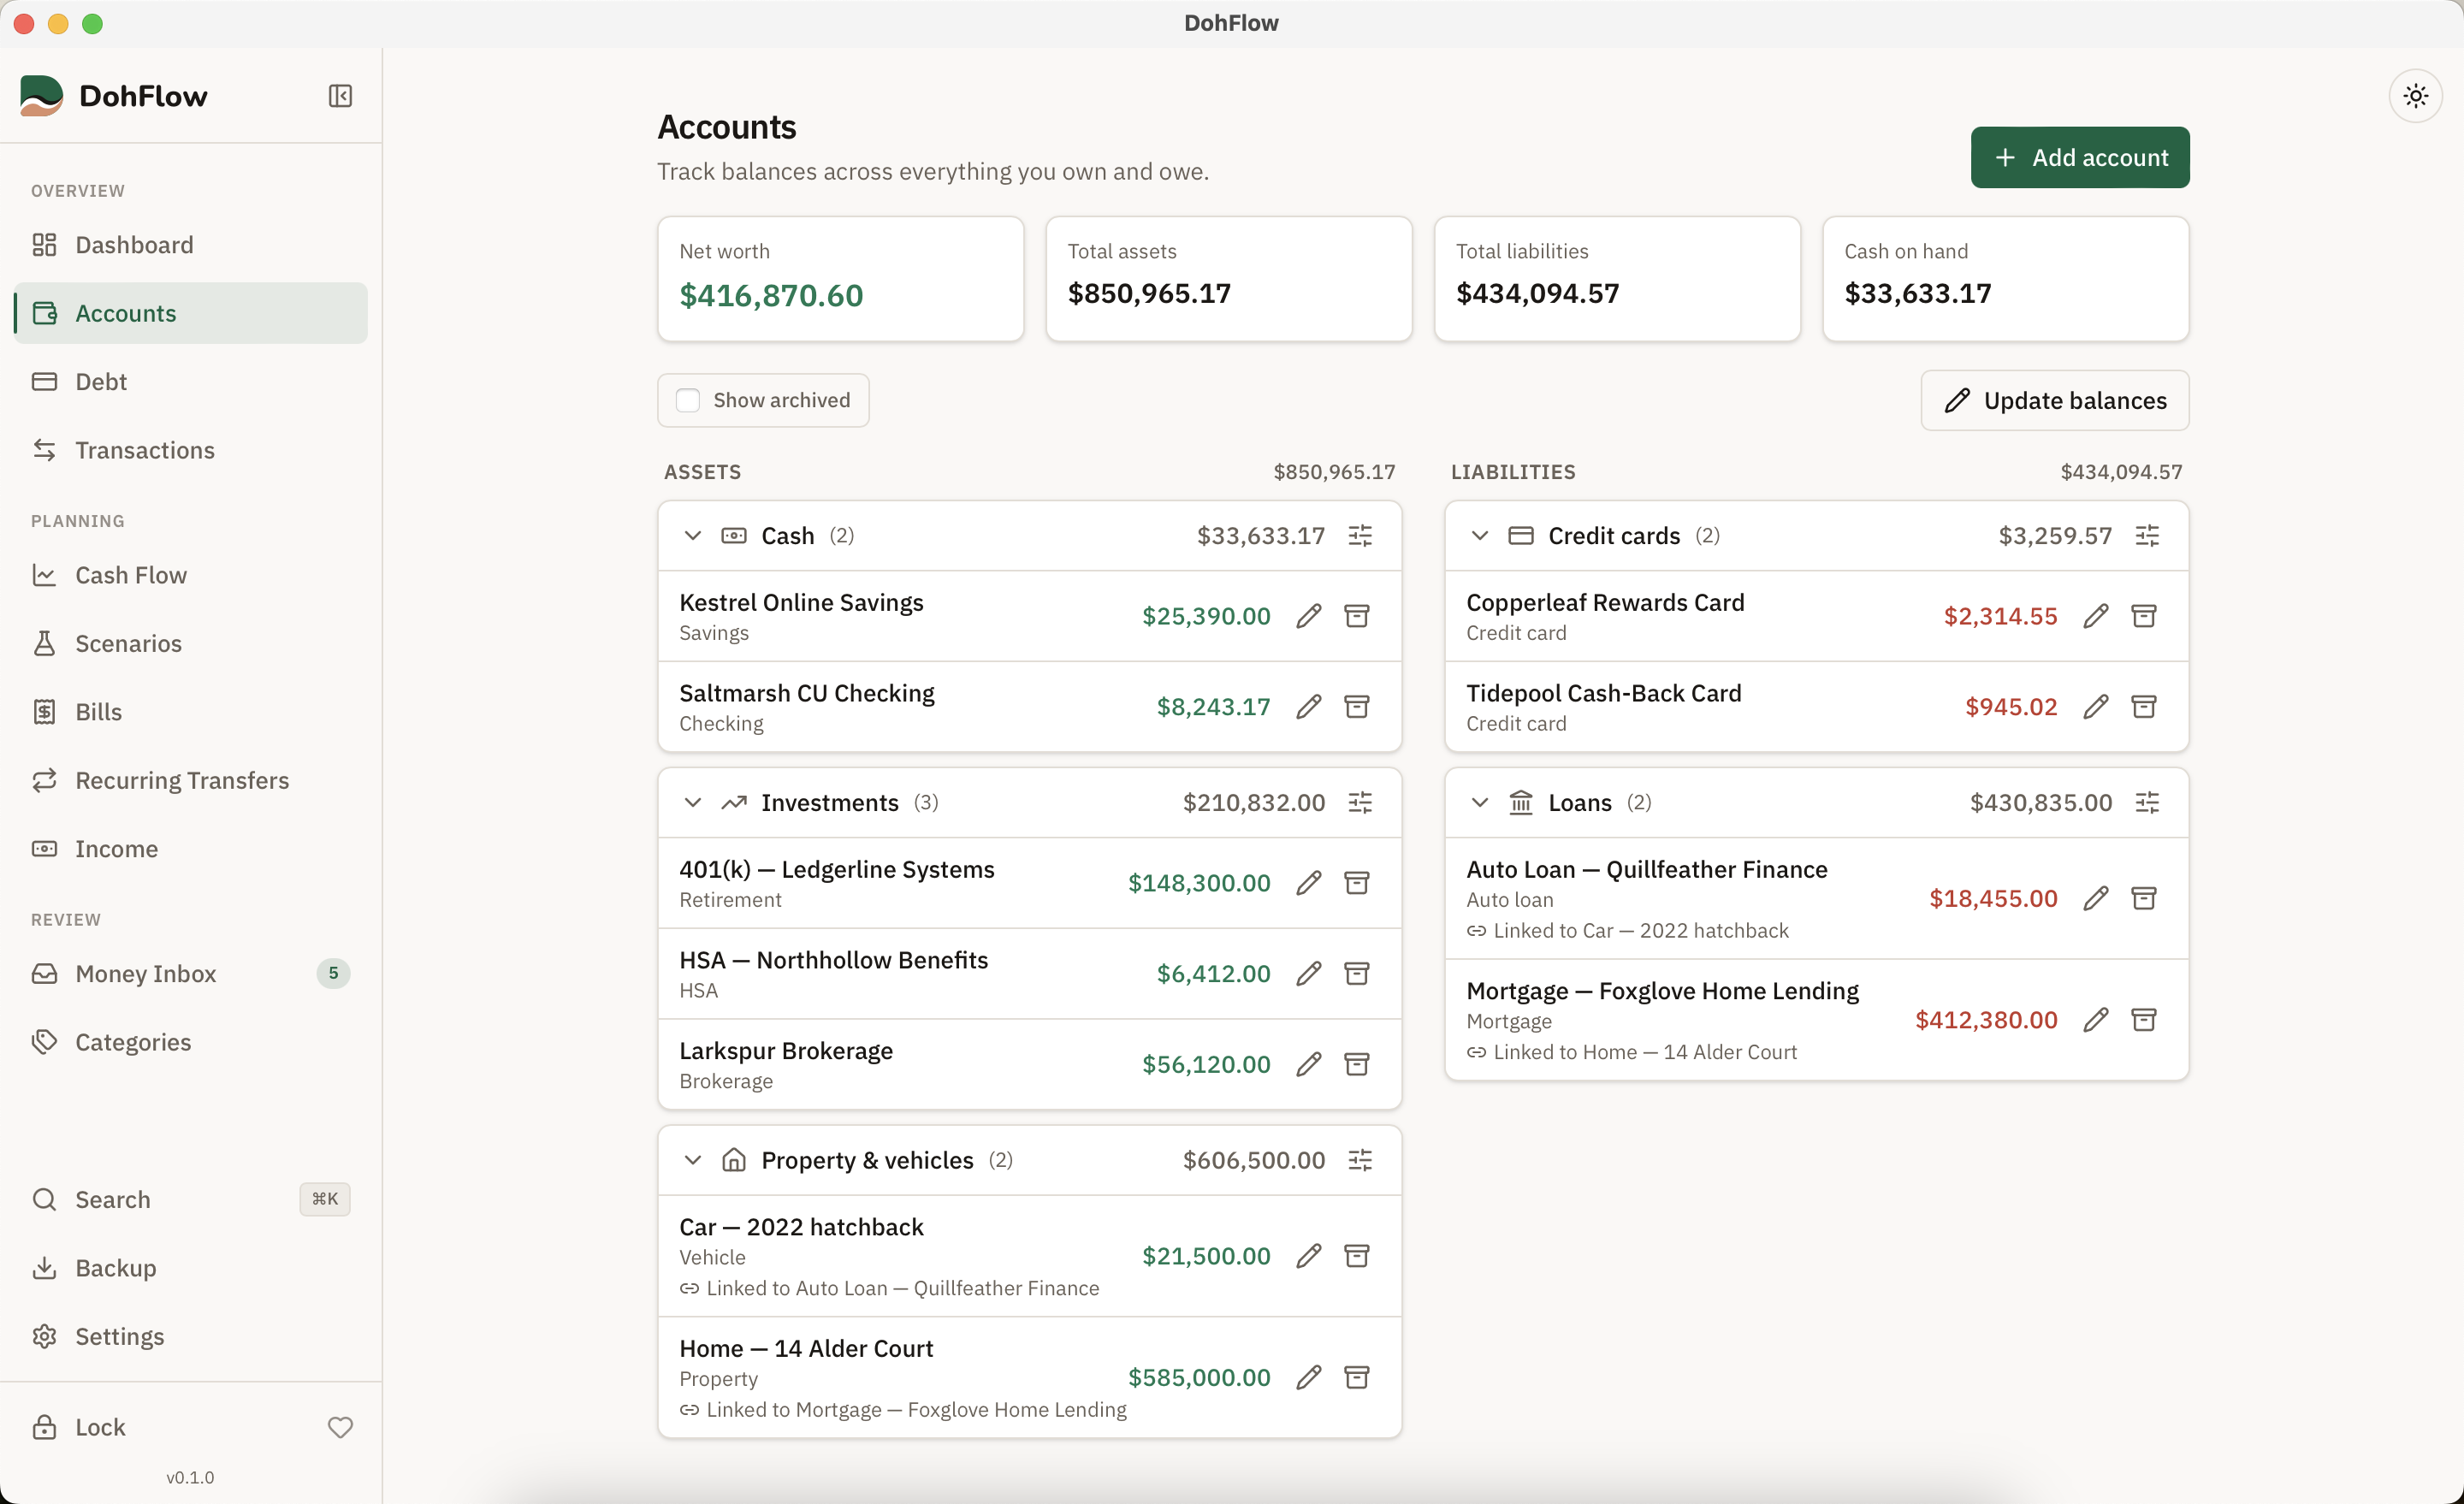2464x1504 pixels.
Task: Open Credit cards group settings sliders icon
Action: click(2147, 536)
